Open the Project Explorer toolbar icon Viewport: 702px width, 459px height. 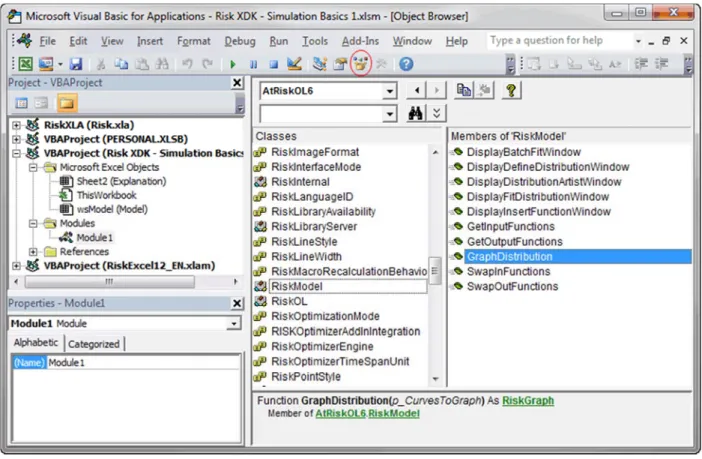(x=320, y=64)
